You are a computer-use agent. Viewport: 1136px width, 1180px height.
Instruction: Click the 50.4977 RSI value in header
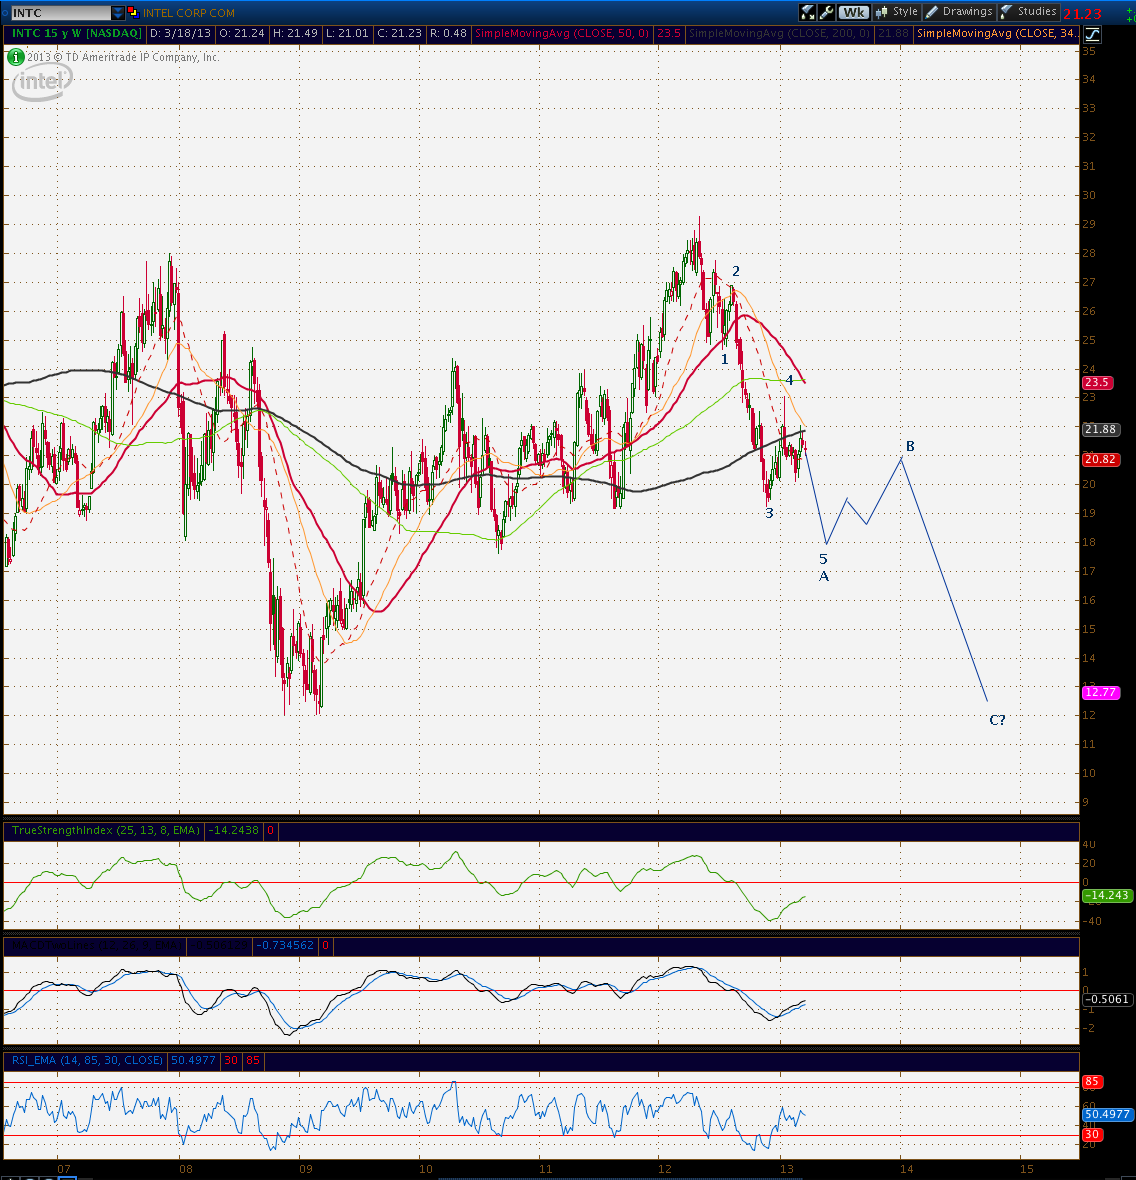193,1060
